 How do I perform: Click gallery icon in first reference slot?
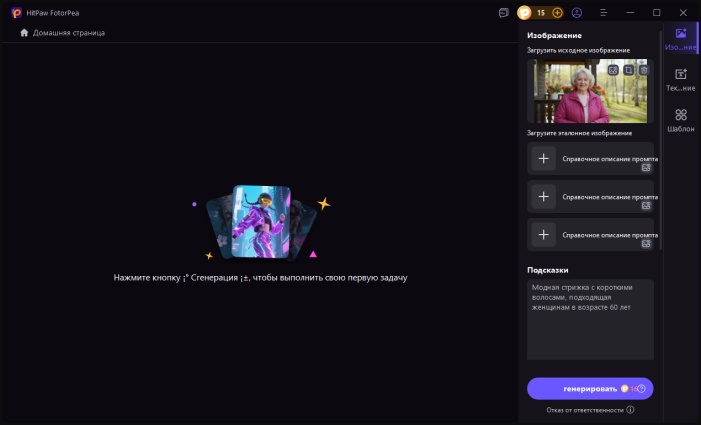click(646, 168)
